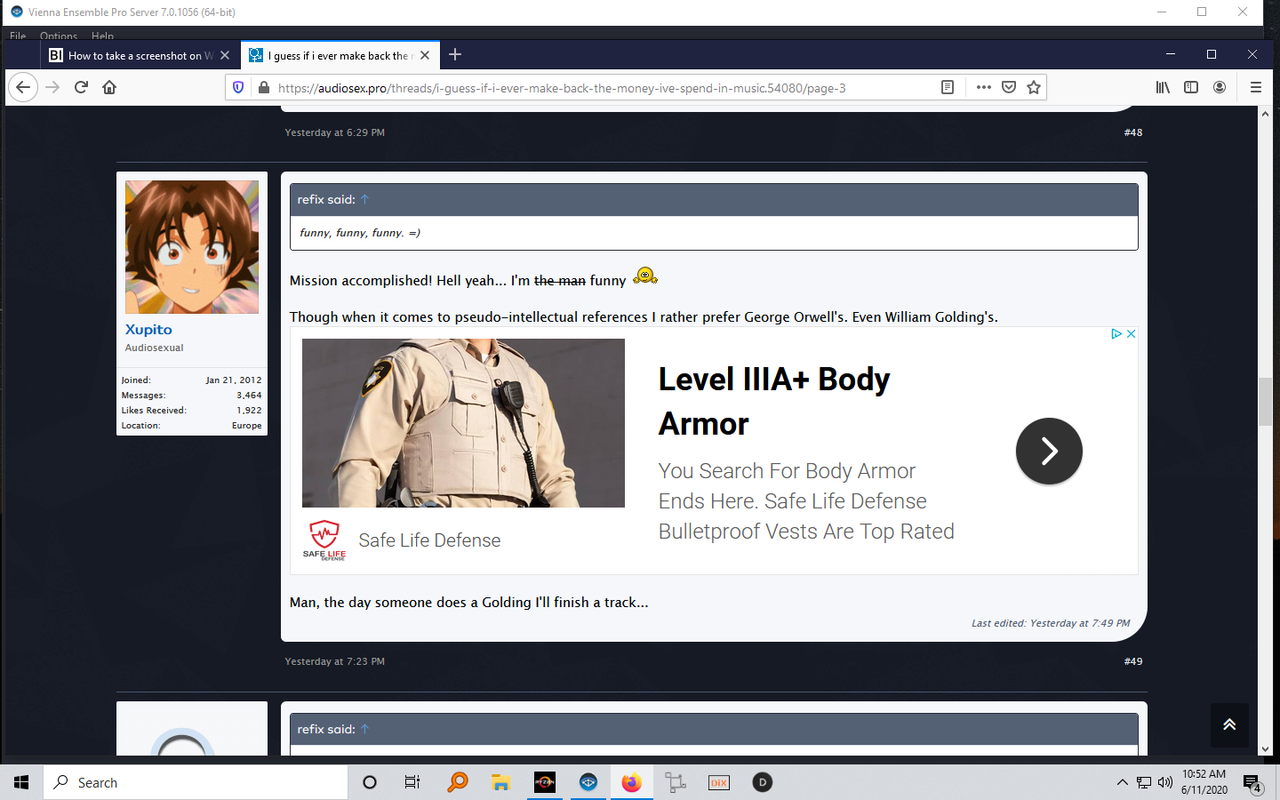The width and height of the screenshot is (1280, 800).
Task: Click the tracking protection shield icon
Action: 237,87
